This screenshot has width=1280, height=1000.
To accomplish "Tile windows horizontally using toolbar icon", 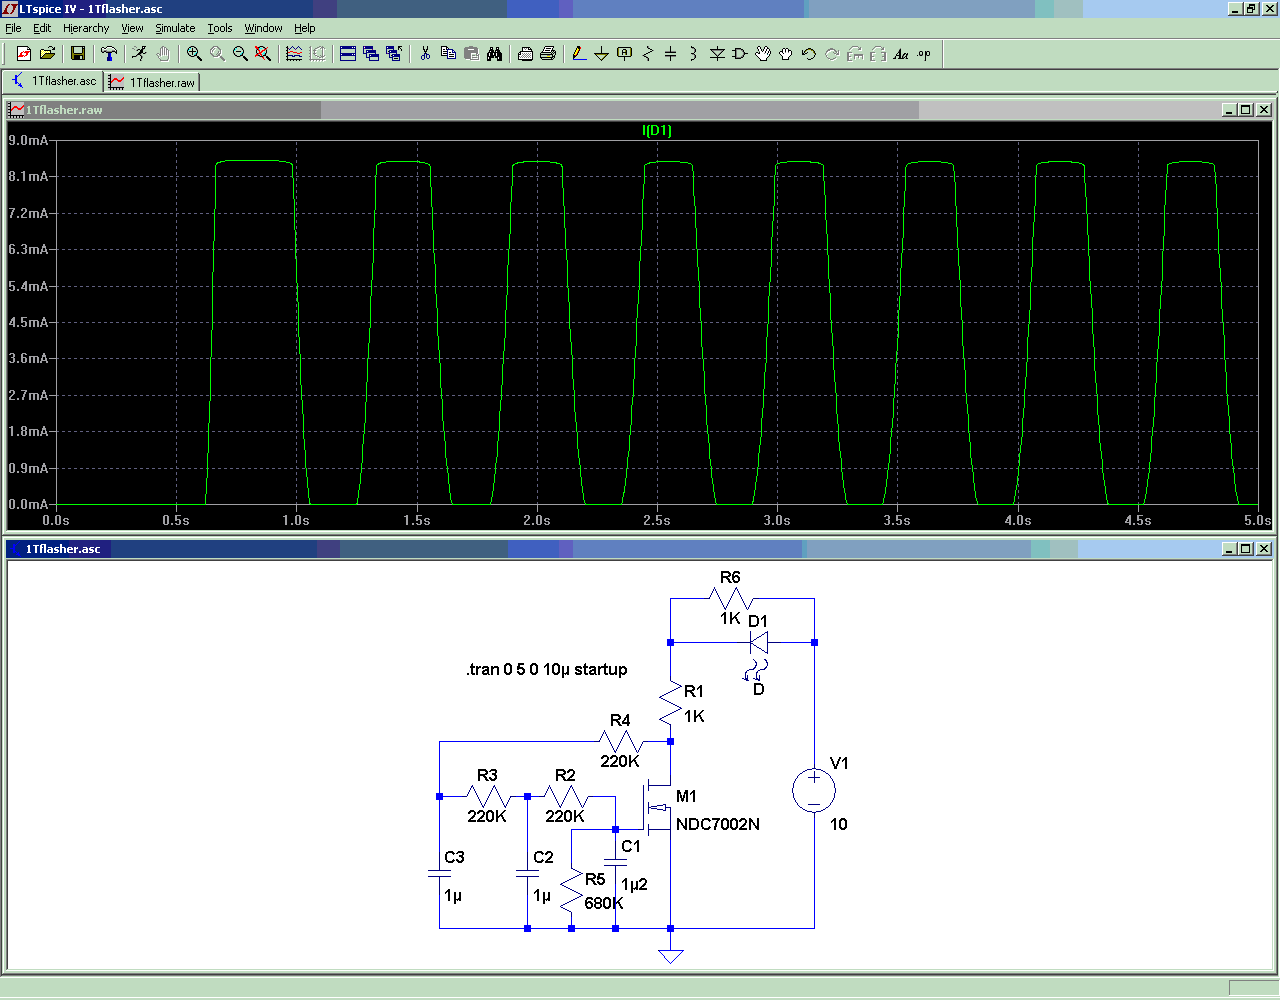I will 348,54.
